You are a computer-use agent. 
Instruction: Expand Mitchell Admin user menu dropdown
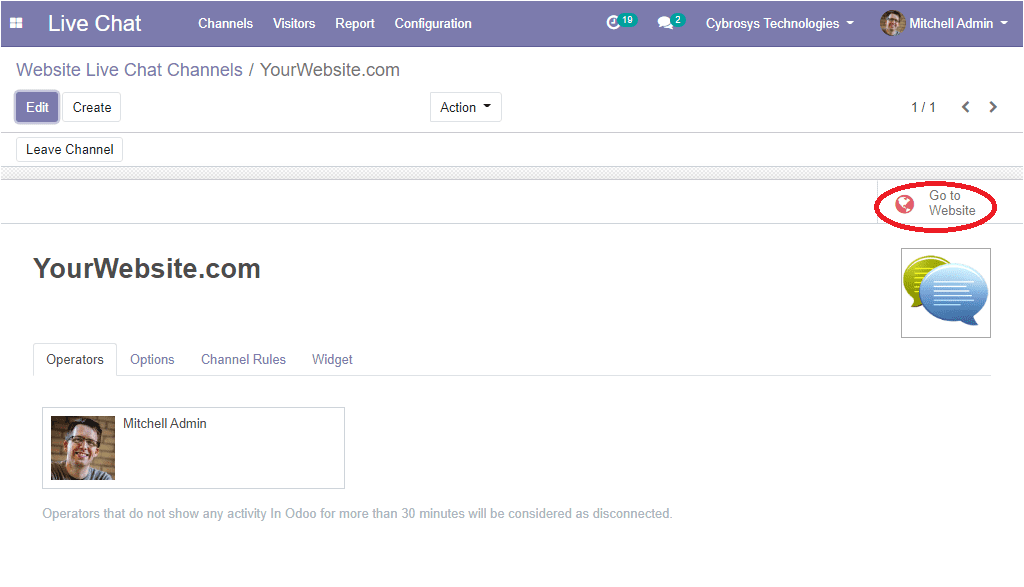[958, 24]
